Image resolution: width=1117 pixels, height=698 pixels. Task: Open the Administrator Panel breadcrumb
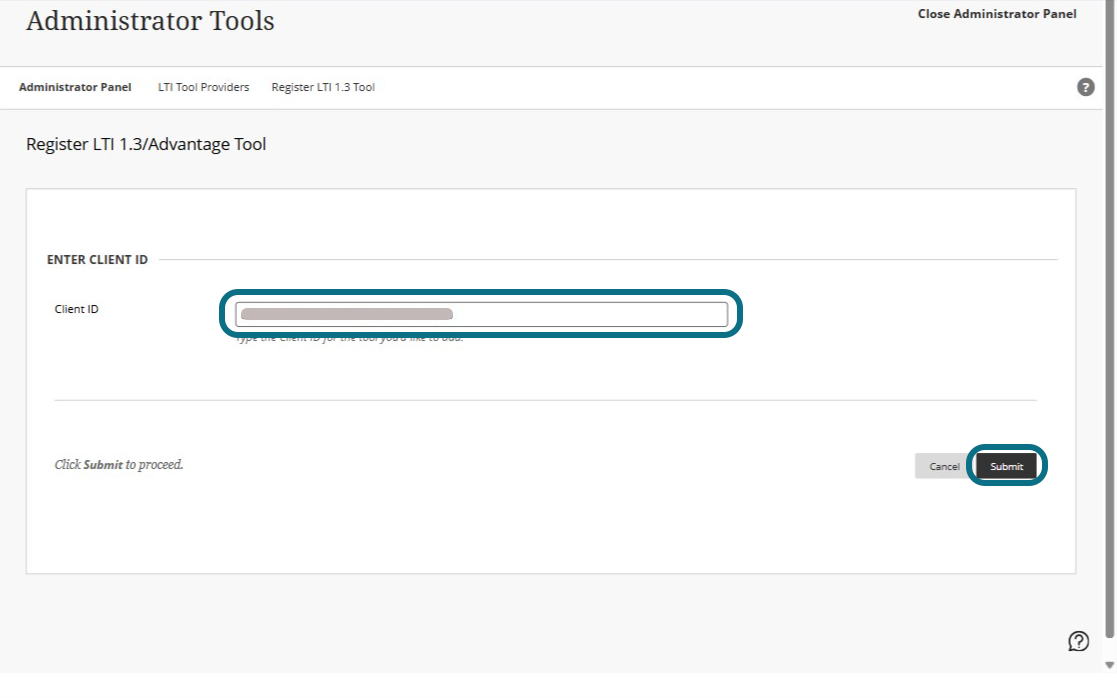point(75,87)
